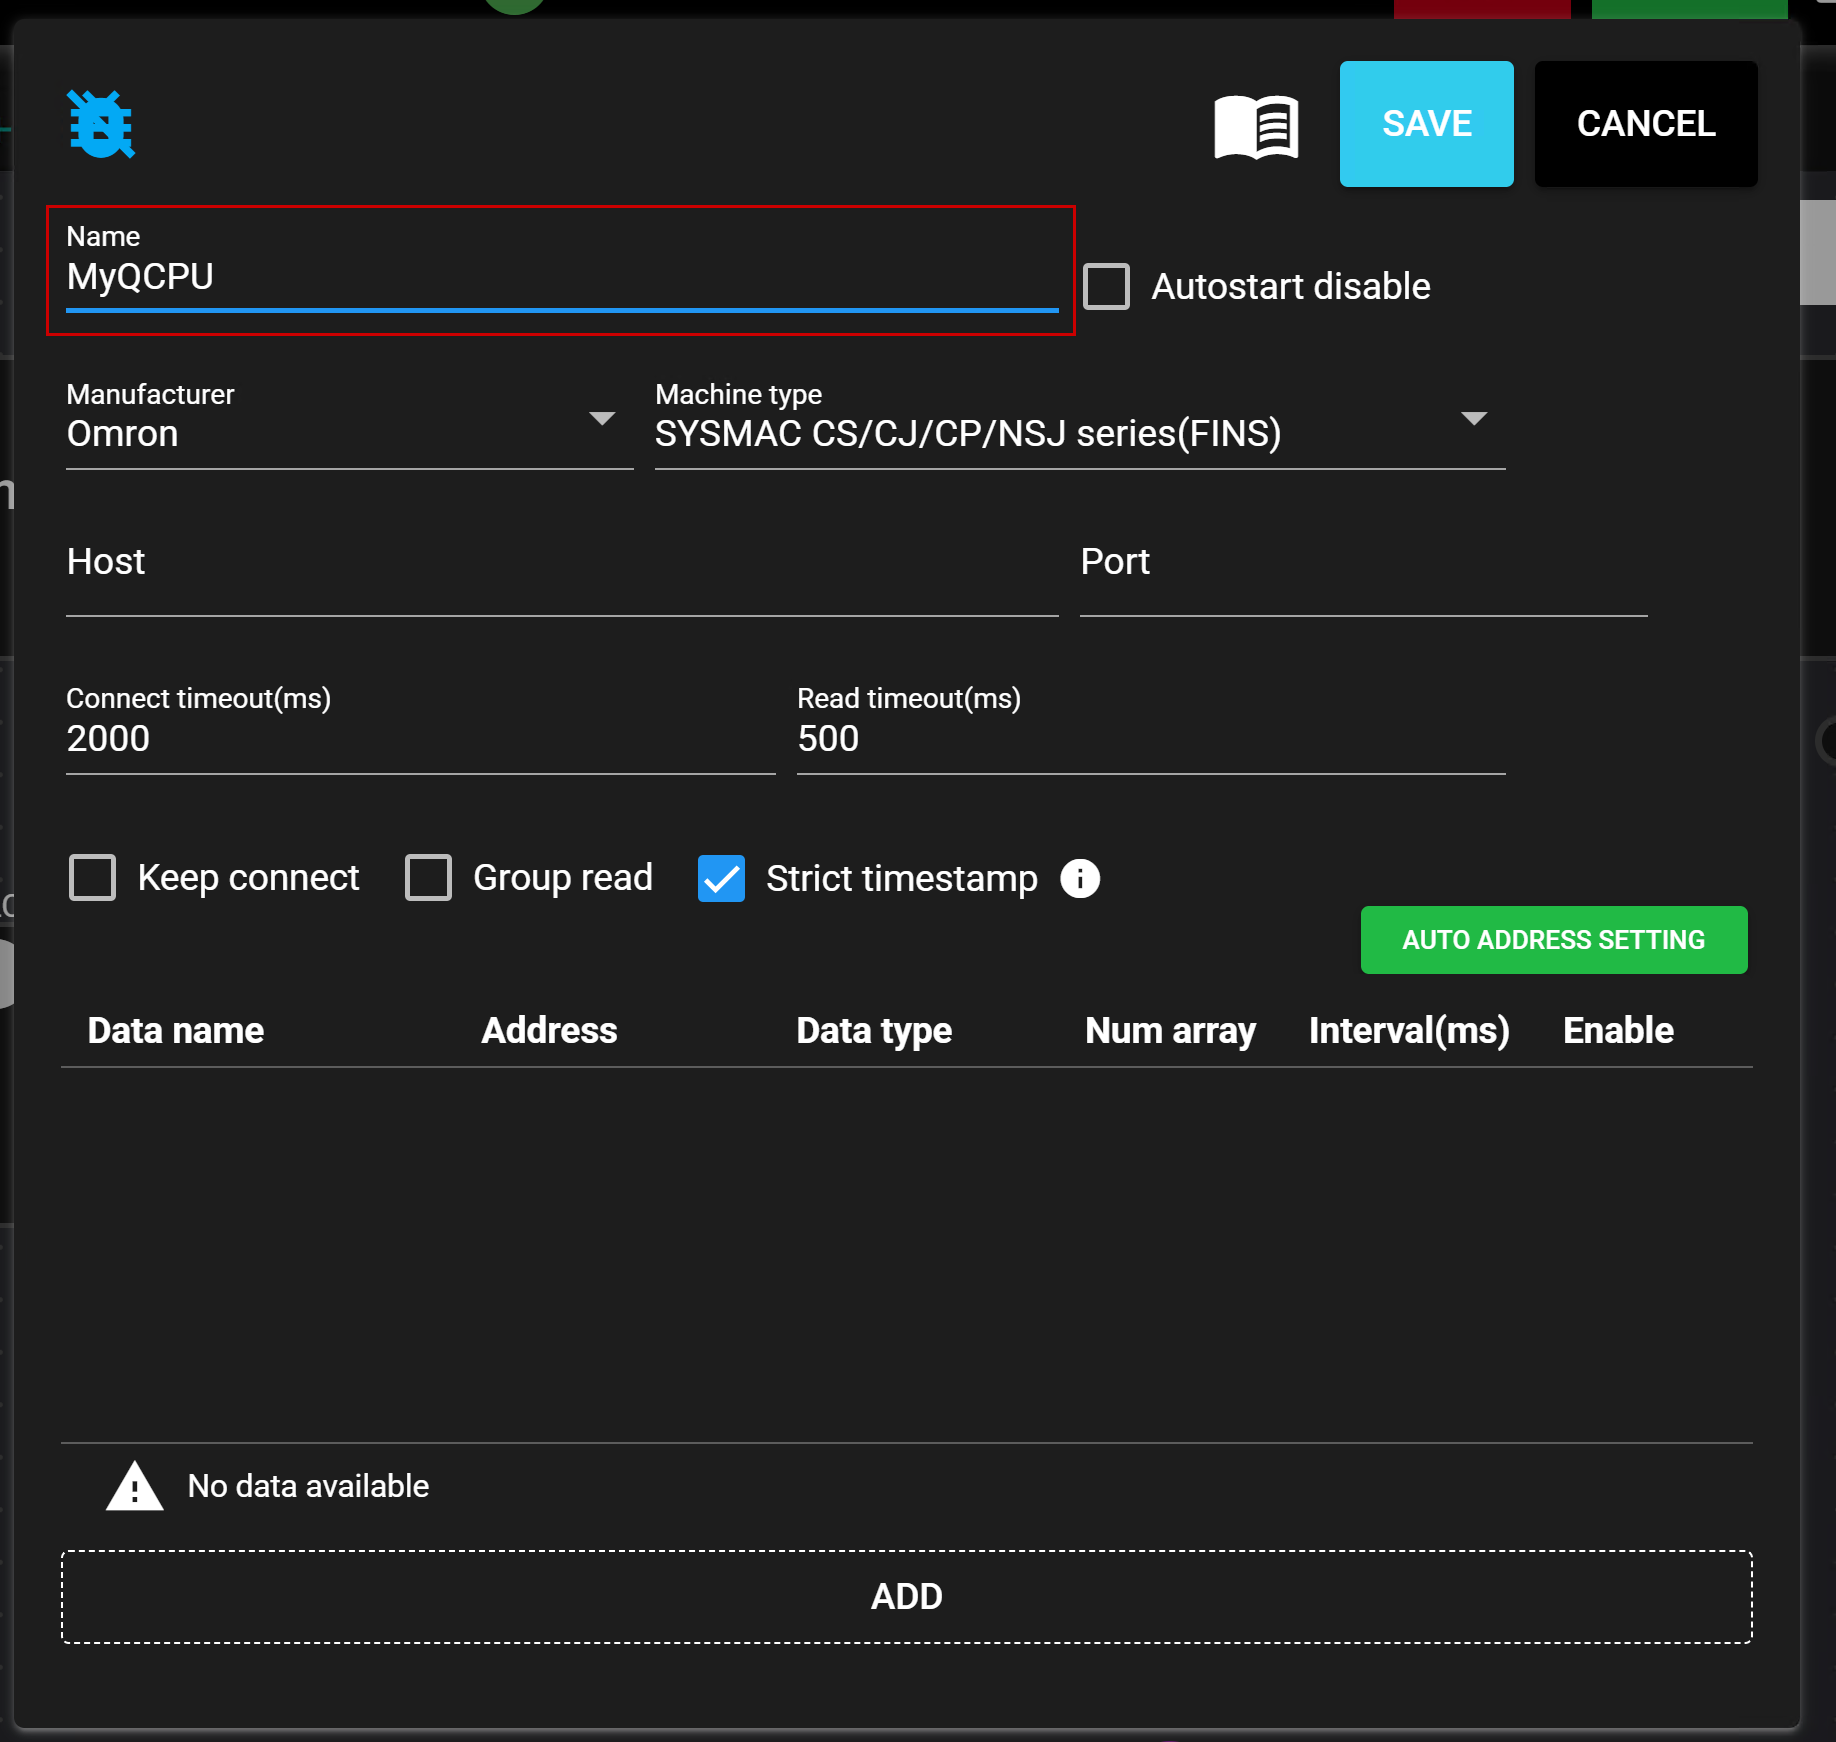
Task: Toggle the Group read checkbox
Action: (x=429, y=878)
